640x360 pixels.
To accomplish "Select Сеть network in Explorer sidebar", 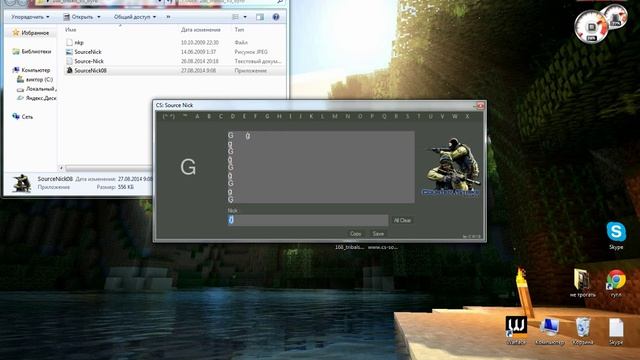I will [x=23, y=117].
